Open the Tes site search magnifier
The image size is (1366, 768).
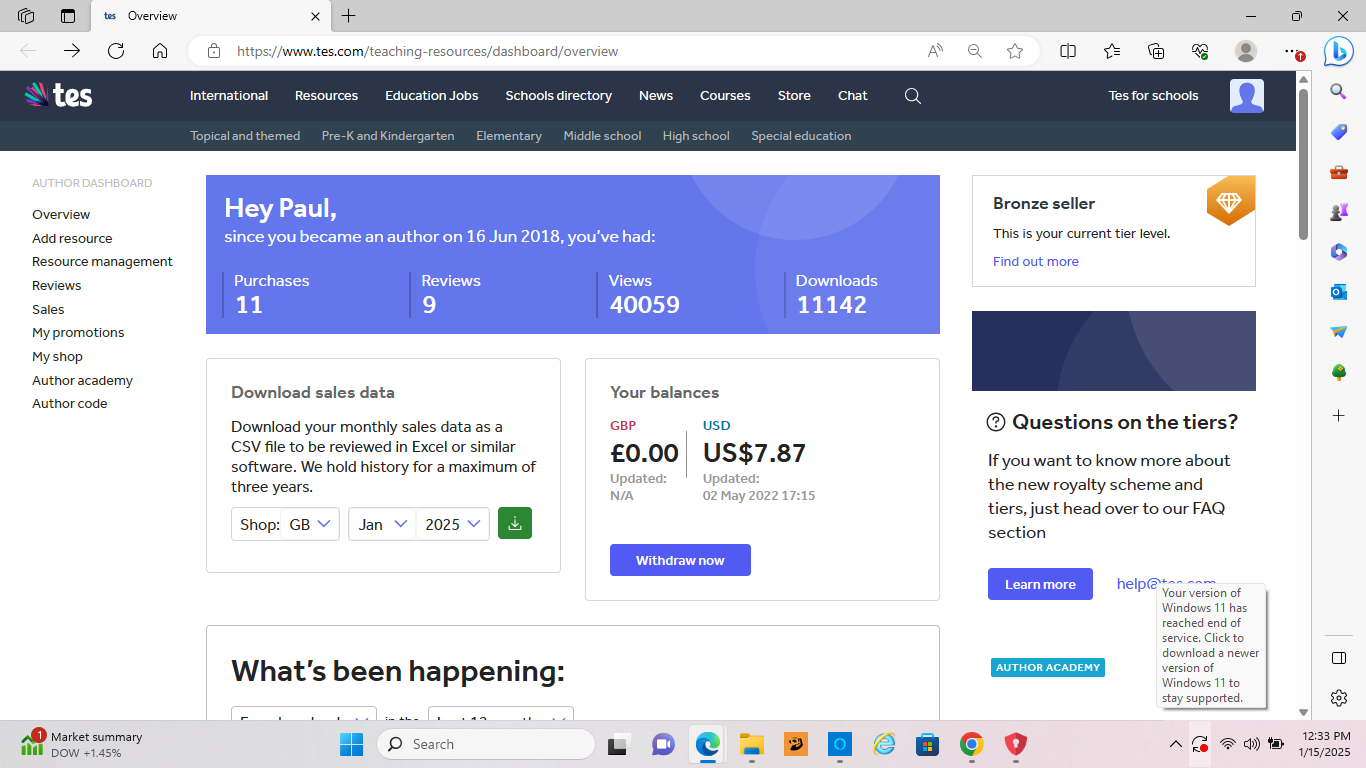(x=912, y=96)
